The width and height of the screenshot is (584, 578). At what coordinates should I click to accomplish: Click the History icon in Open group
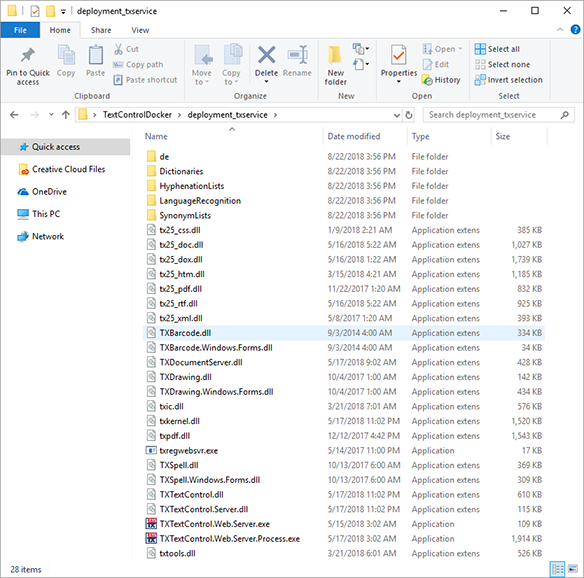(427, 80)
